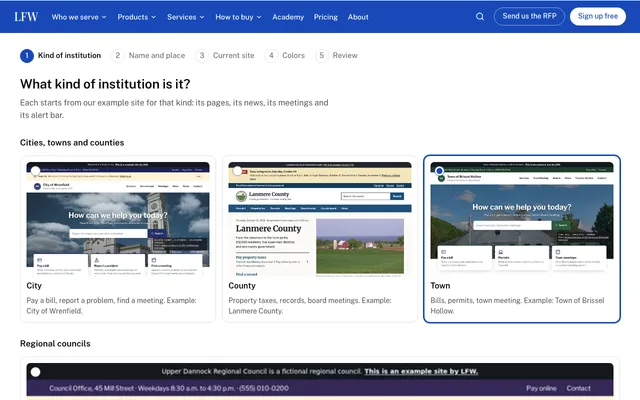The height and width of the screenshot is (400, 640).
Task: Click the County card description text
Action: coord(310,306)
